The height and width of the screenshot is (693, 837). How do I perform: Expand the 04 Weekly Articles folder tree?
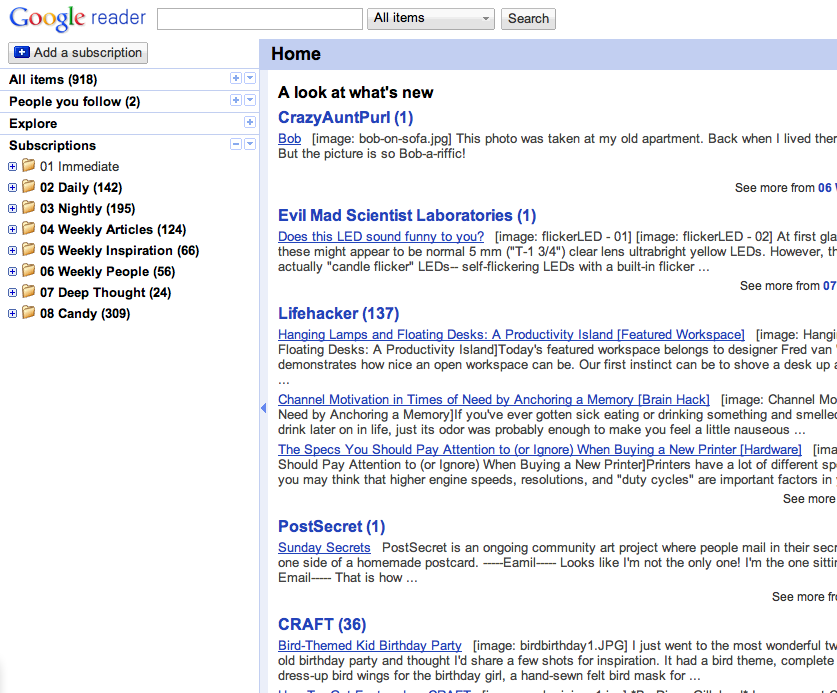(12, 230)
